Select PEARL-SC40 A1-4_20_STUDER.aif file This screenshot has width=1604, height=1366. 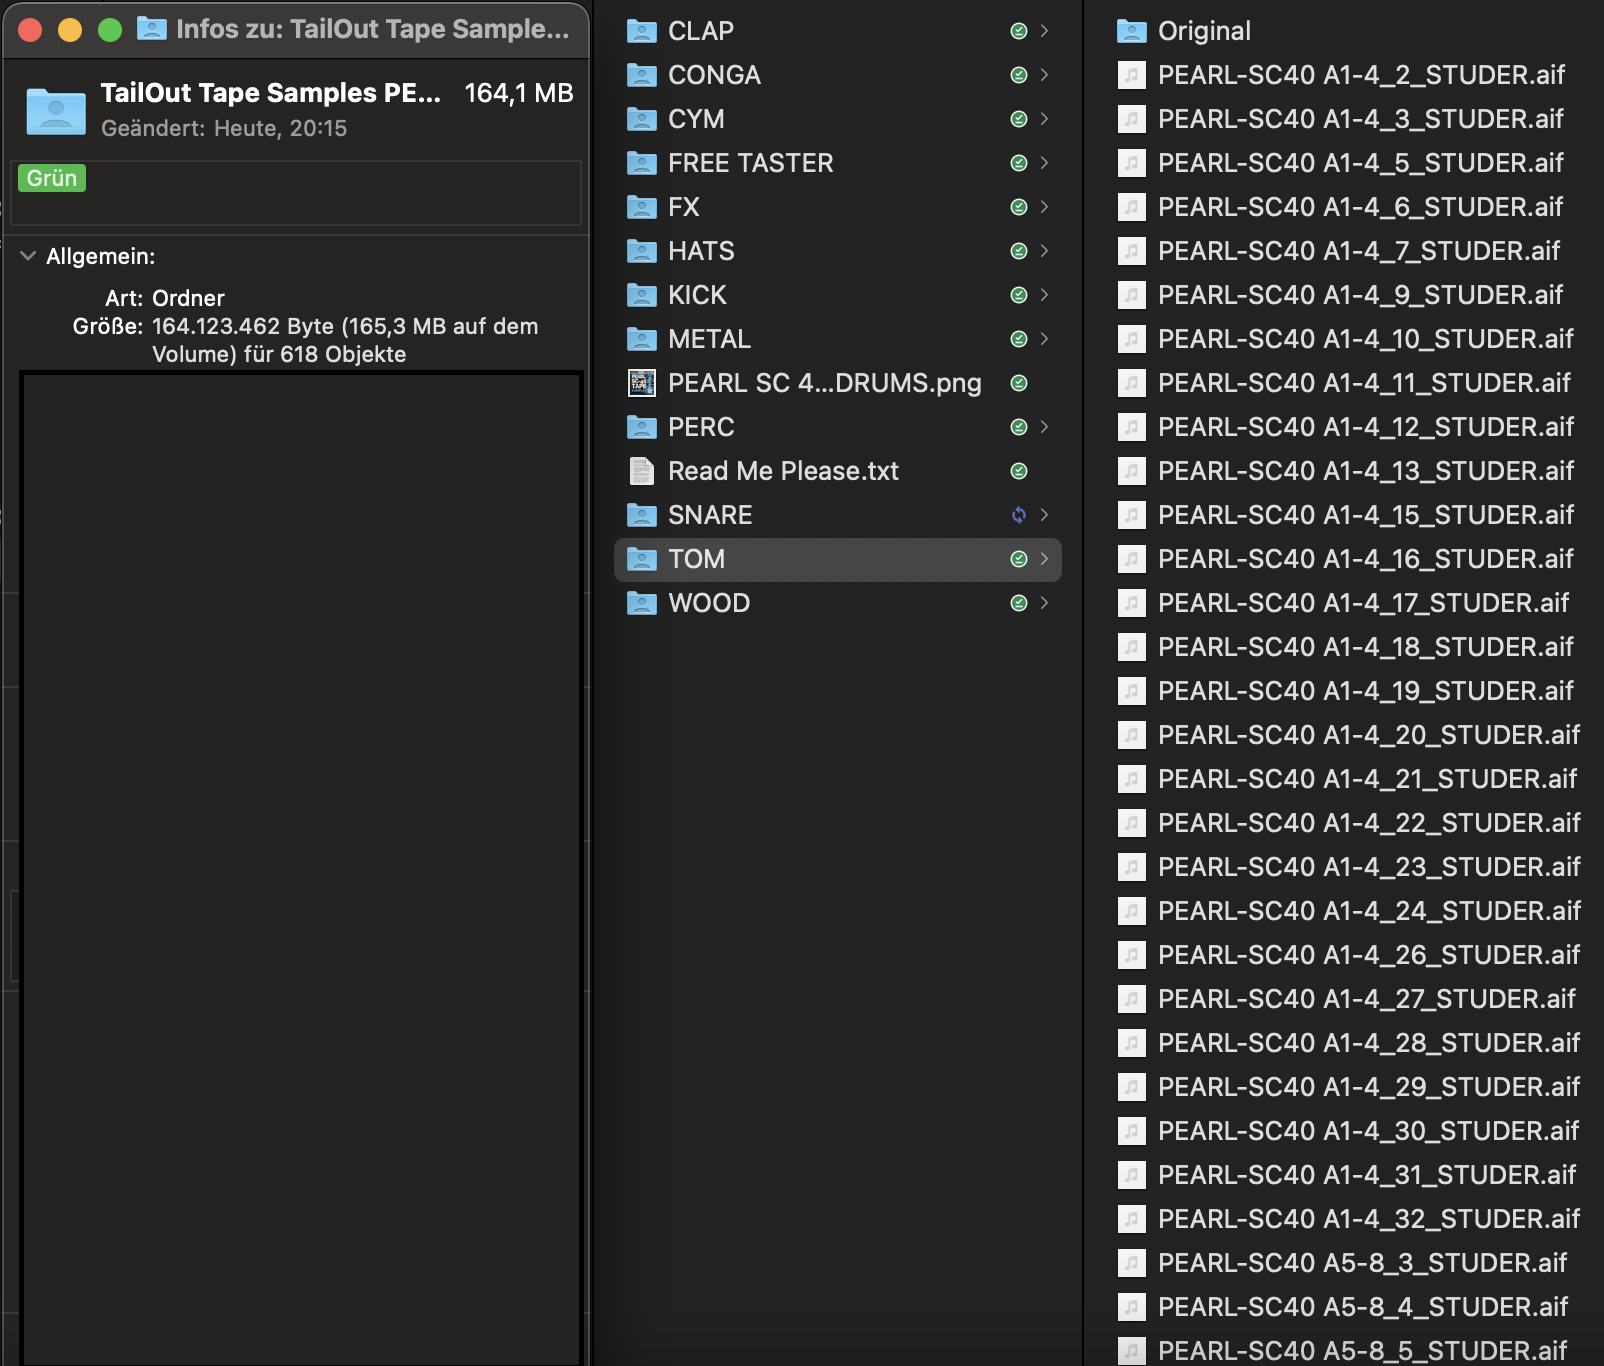point(1367,735)
